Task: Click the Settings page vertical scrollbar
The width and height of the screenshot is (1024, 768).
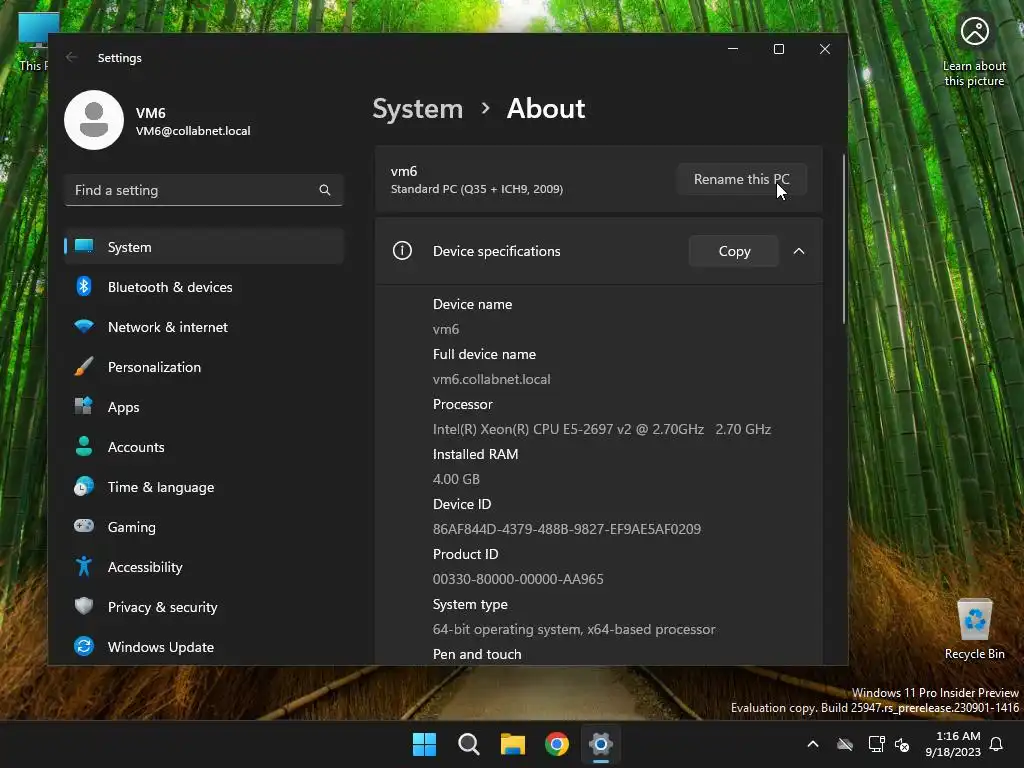Action: [x=844, y=239]
